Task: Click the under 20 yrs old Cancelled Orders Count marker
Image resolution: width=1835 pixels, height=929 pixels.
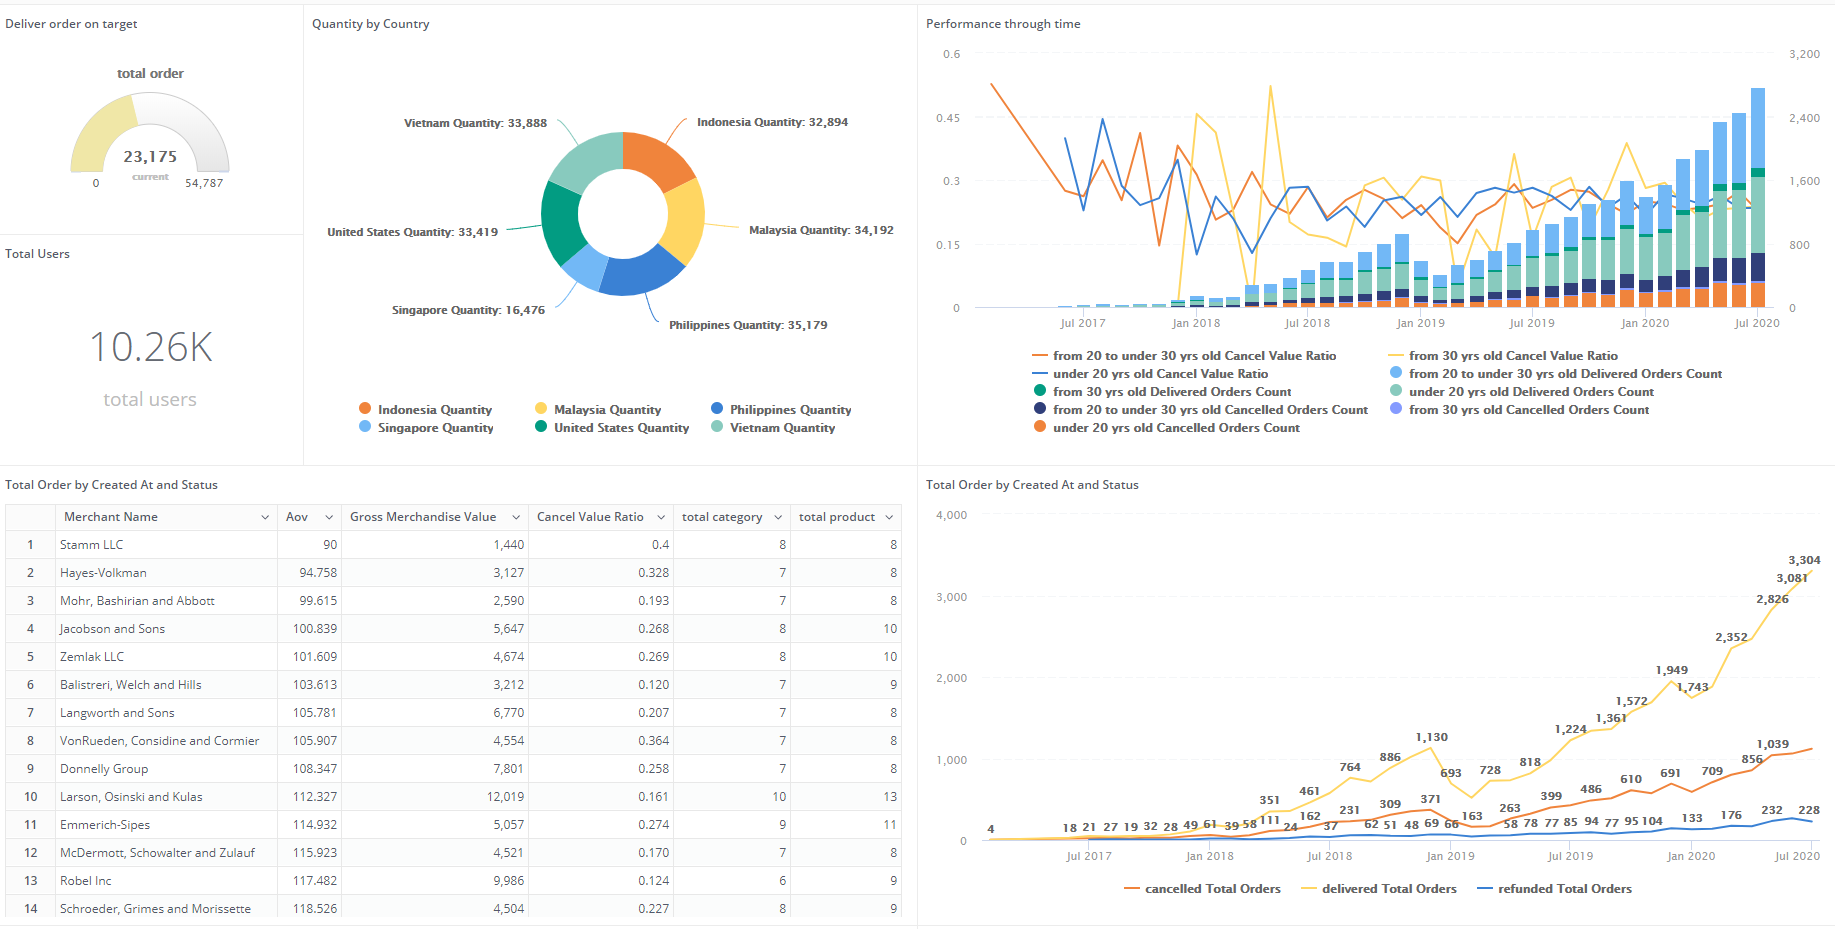Action: coord(1040,427)
